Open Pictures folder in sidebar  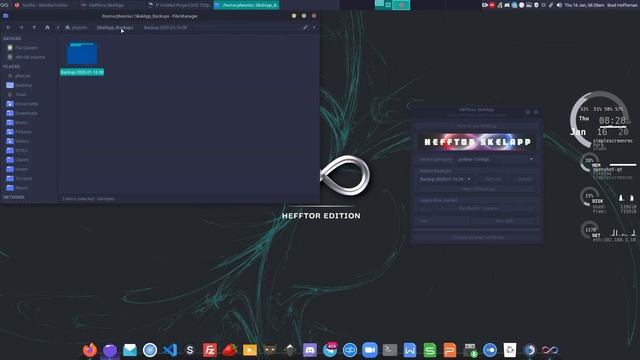pos(23,132)
